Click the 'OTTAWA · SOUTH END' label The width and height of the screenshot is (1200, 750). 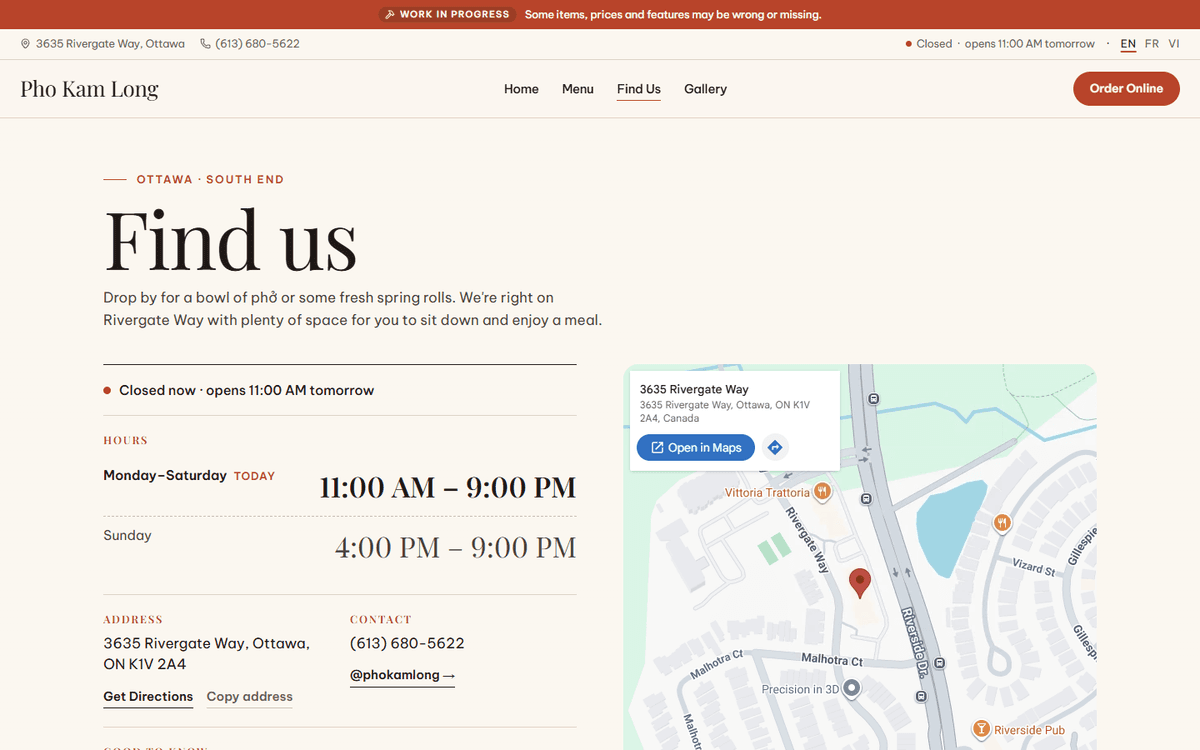(210, 180)
